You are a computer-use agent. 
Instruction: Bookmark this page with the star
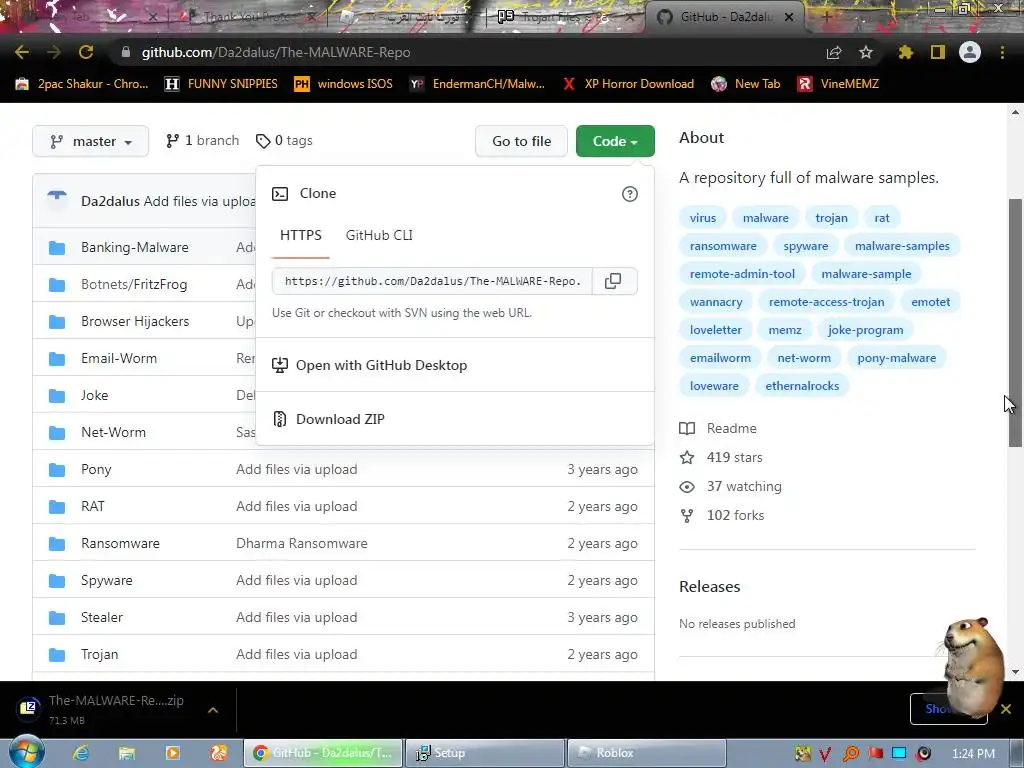865,52
